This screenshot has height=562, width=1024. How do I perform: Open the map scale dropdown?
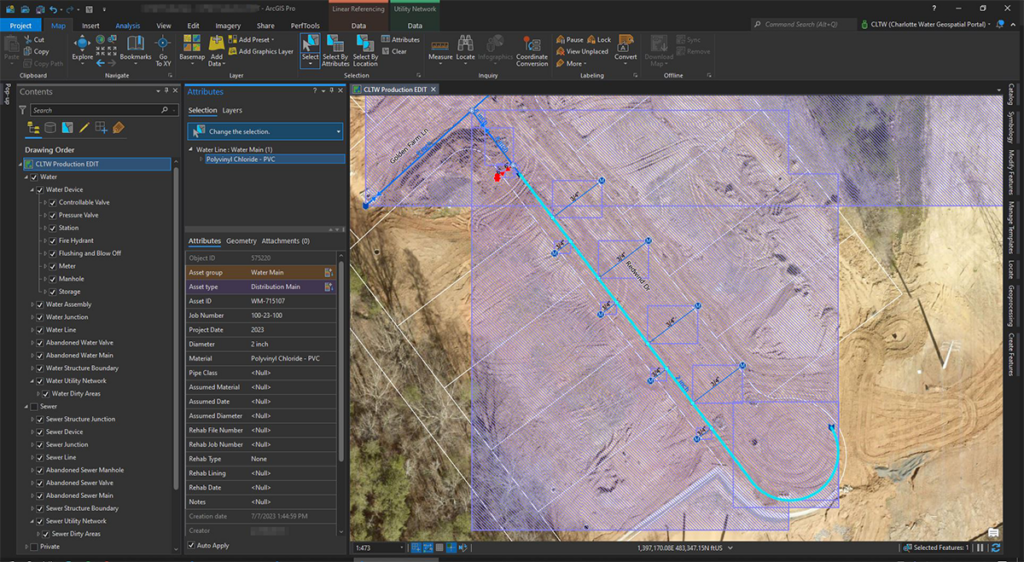(x=401, y=548)
